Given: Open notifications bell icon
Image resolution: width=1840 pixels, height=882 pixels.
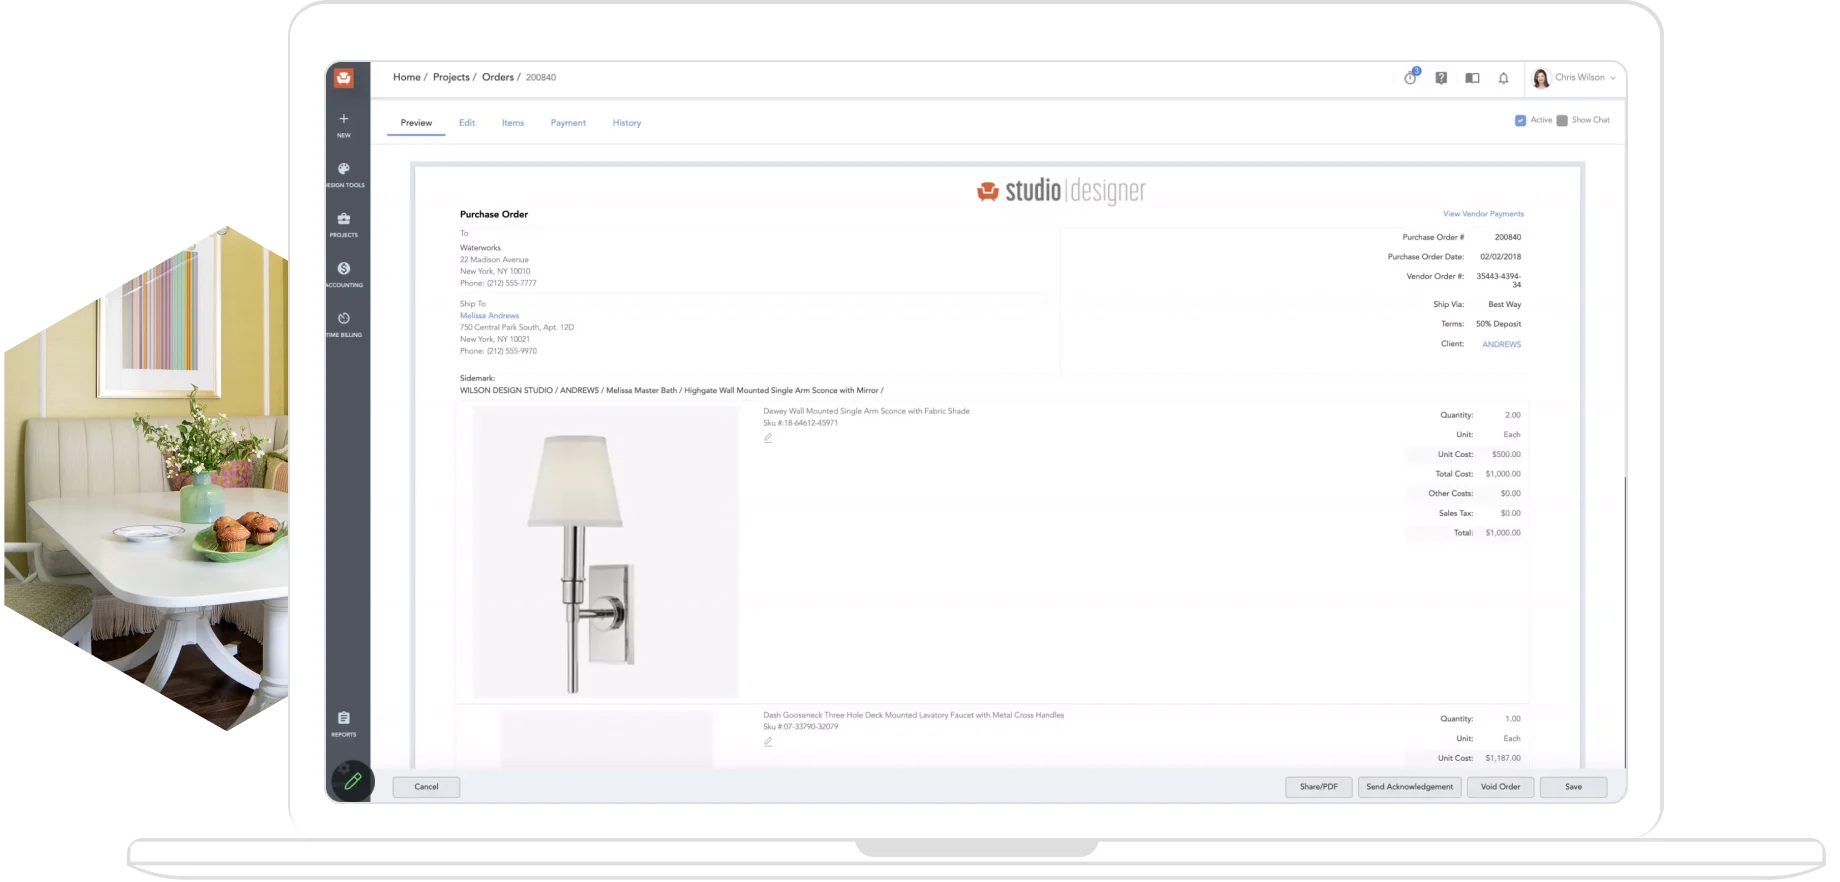Looking at the screenshot, I should (1503, 78).
